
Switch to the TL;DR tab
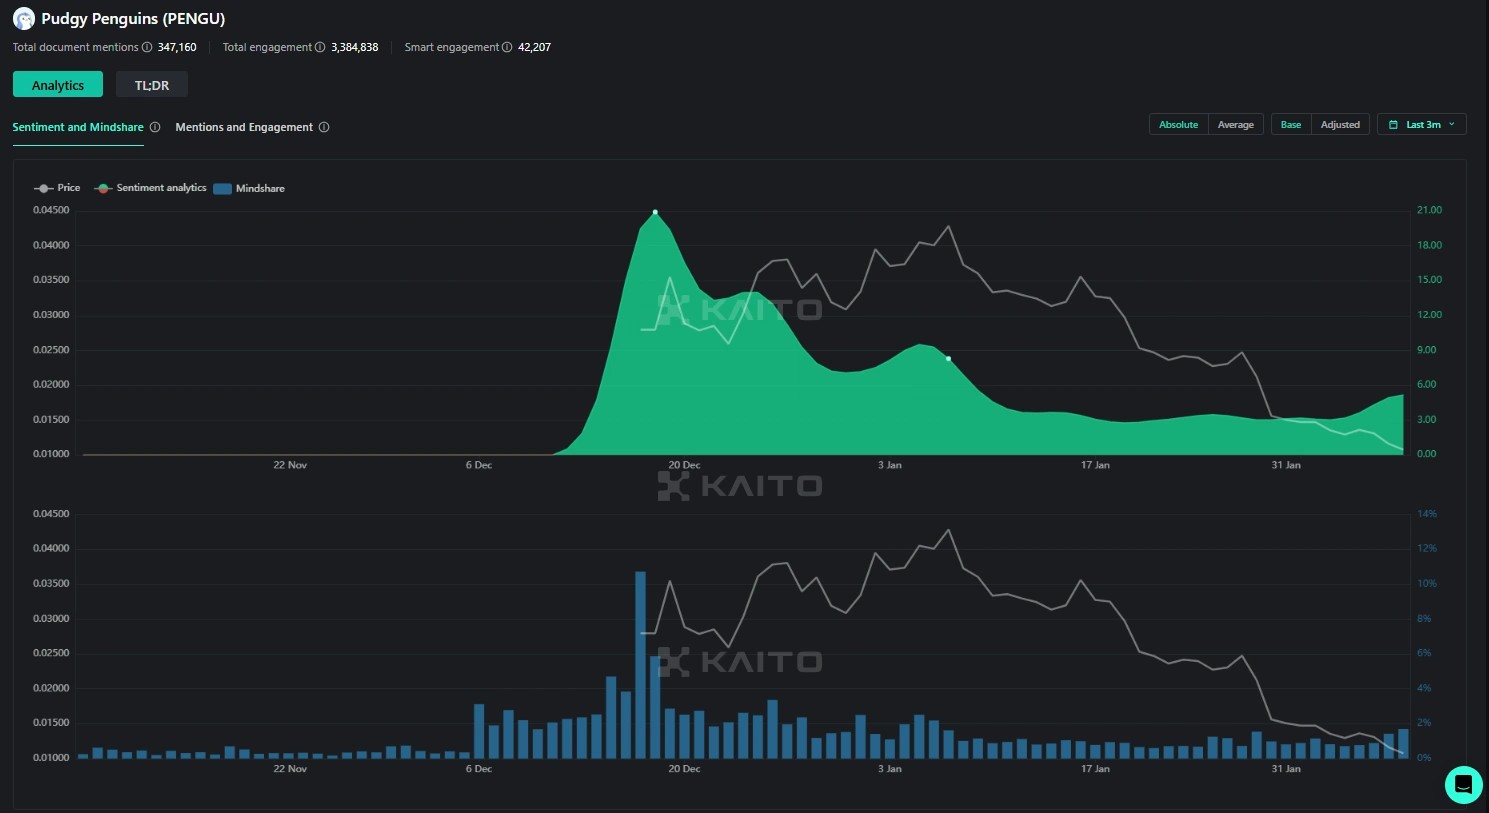152,85
